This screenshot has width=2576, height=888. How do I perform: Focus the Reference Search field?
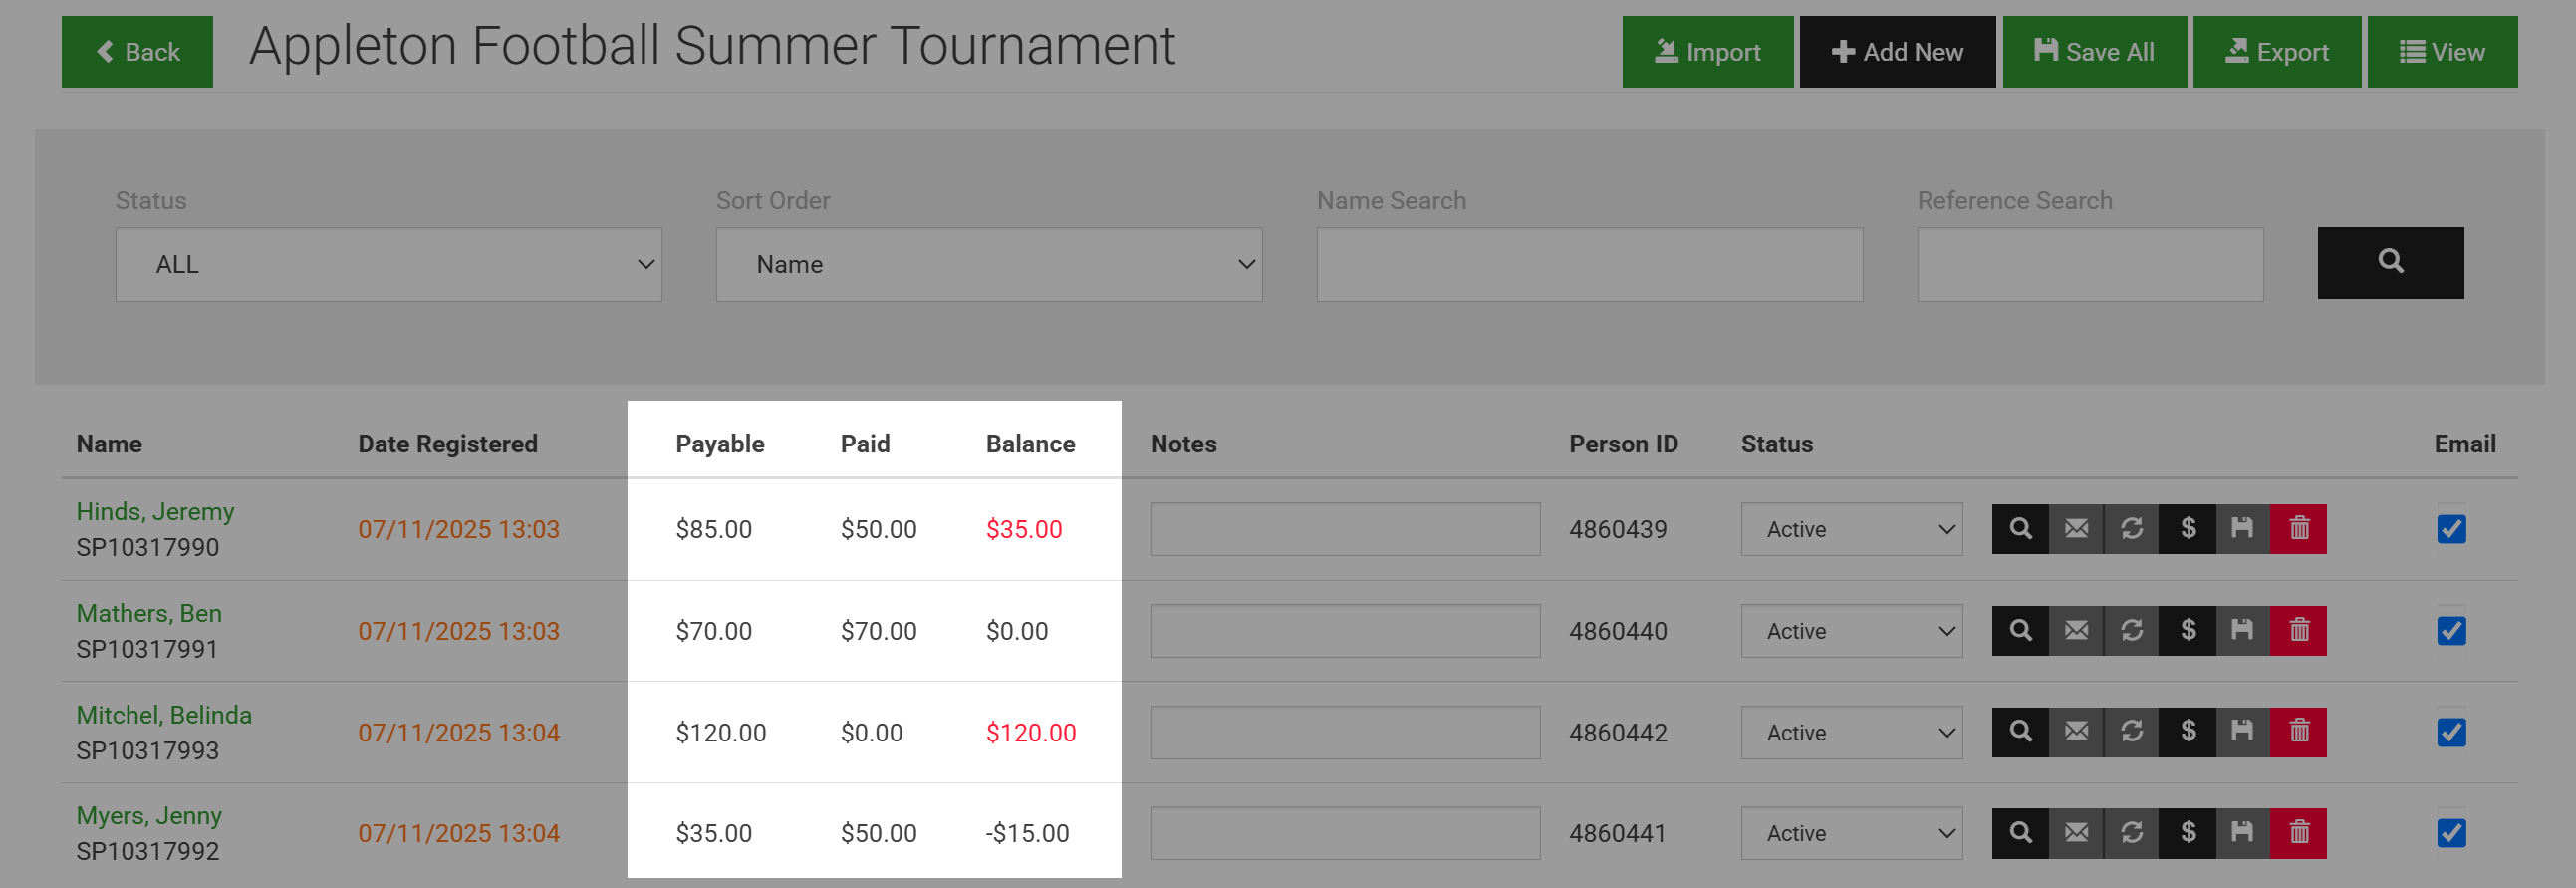[2090, 265]
